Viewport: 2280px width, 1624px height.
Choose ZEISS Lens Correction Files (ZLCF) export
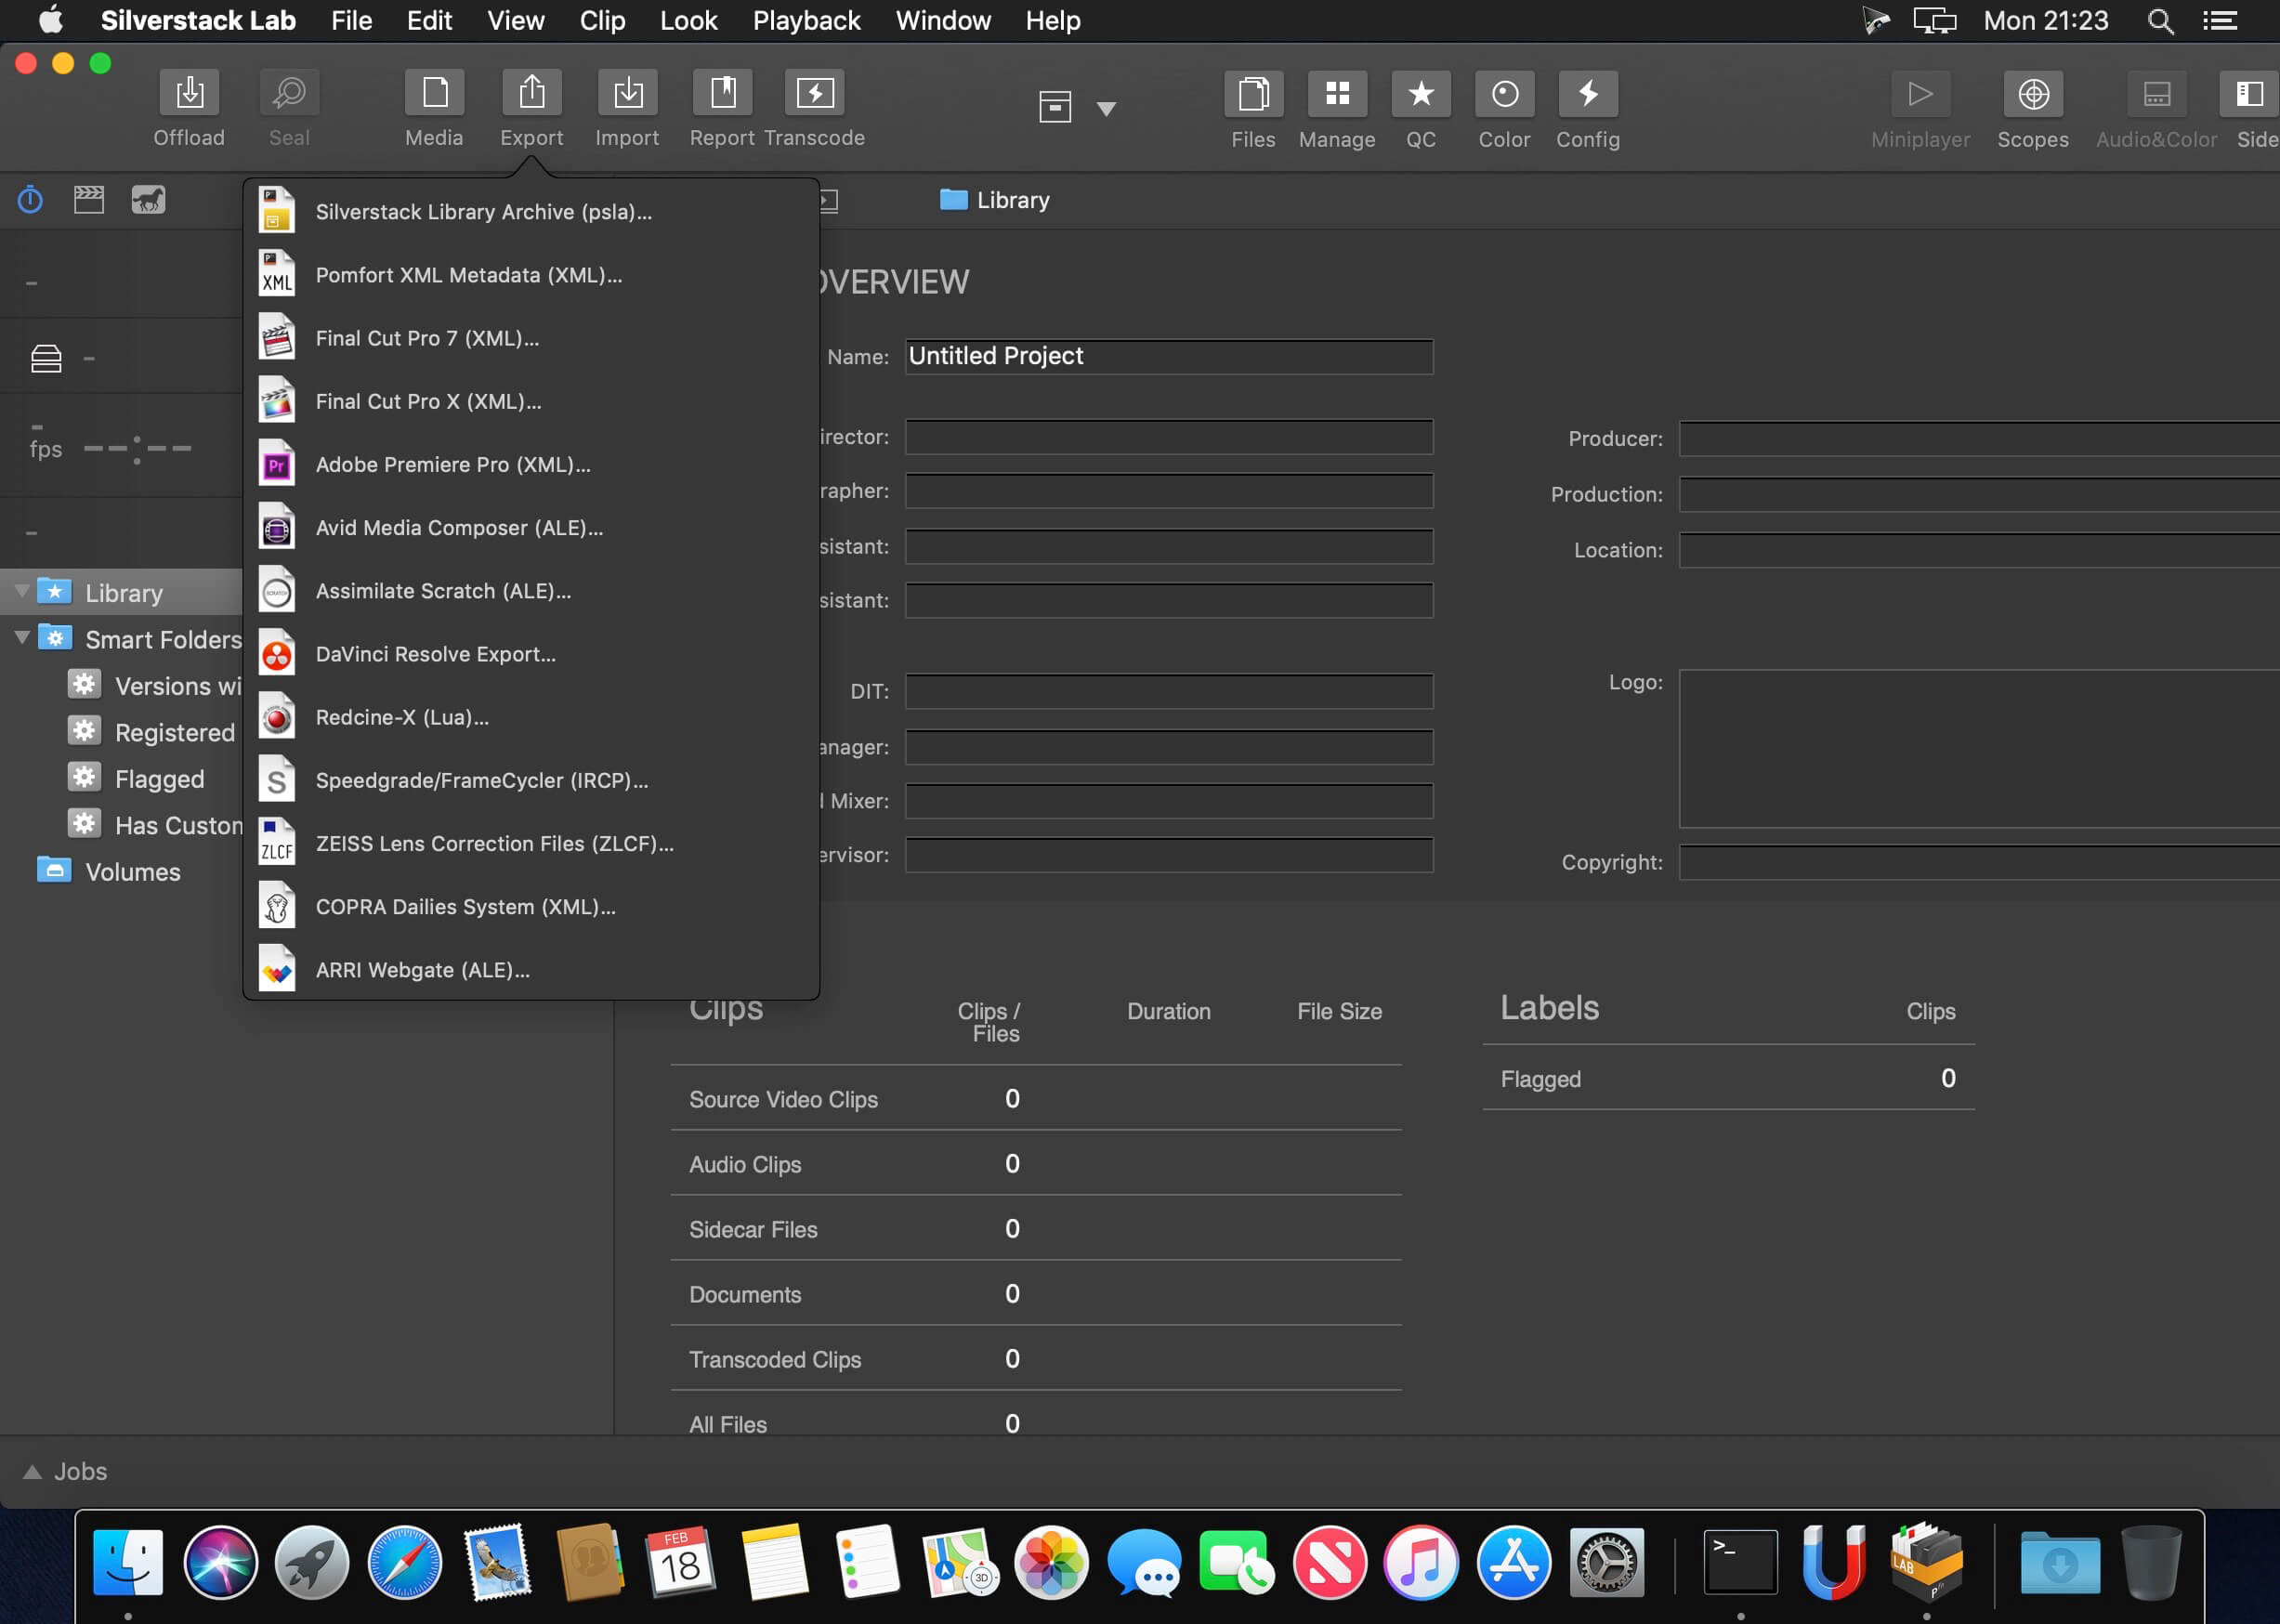(531, 844)
